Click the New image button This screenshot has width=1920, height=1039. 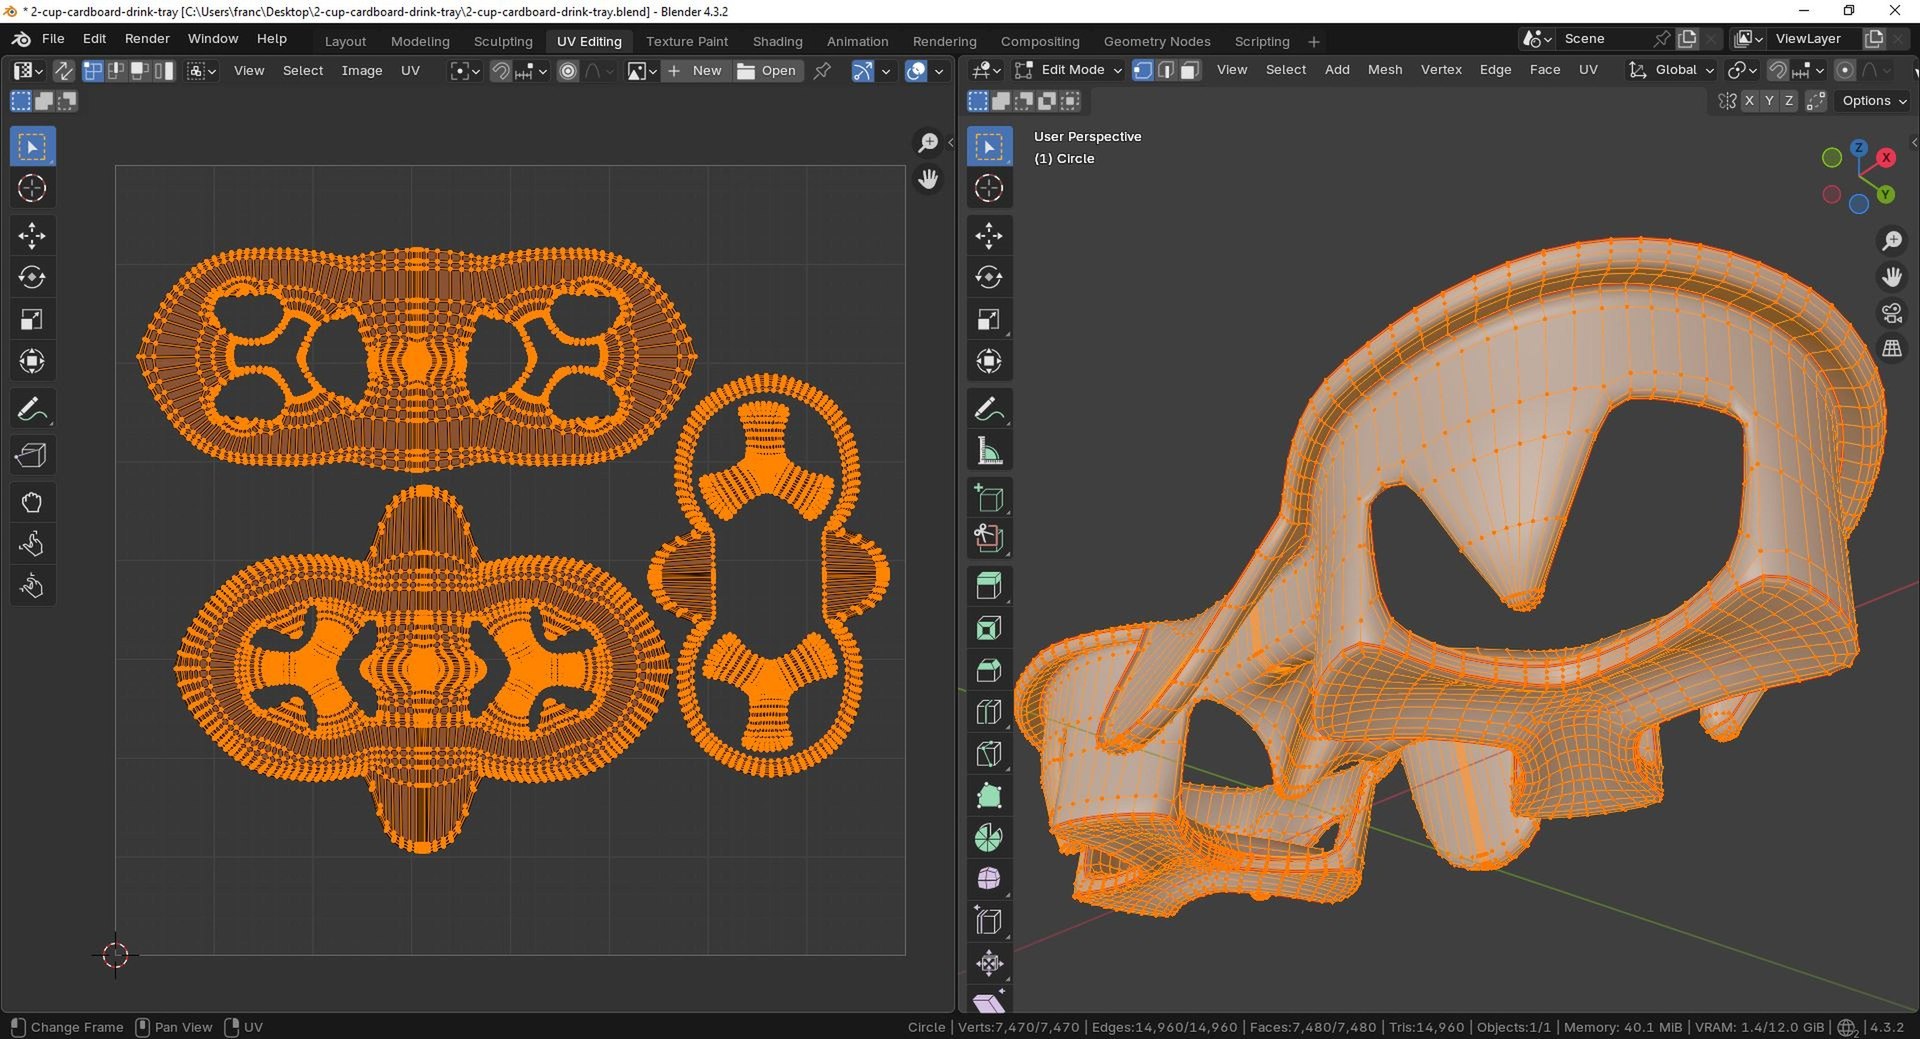[694, 71]
